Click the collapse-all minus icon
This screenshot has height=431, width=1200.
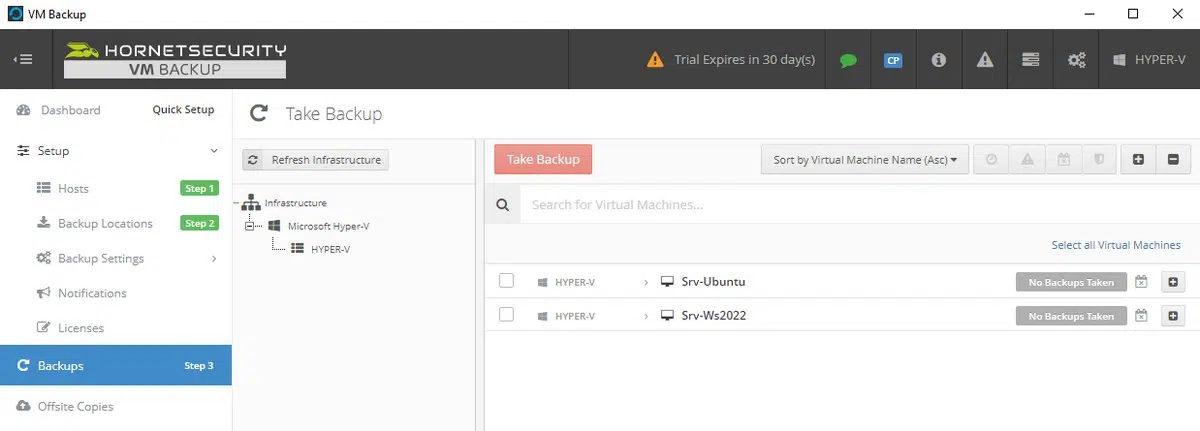click(x=1173, y=159)
